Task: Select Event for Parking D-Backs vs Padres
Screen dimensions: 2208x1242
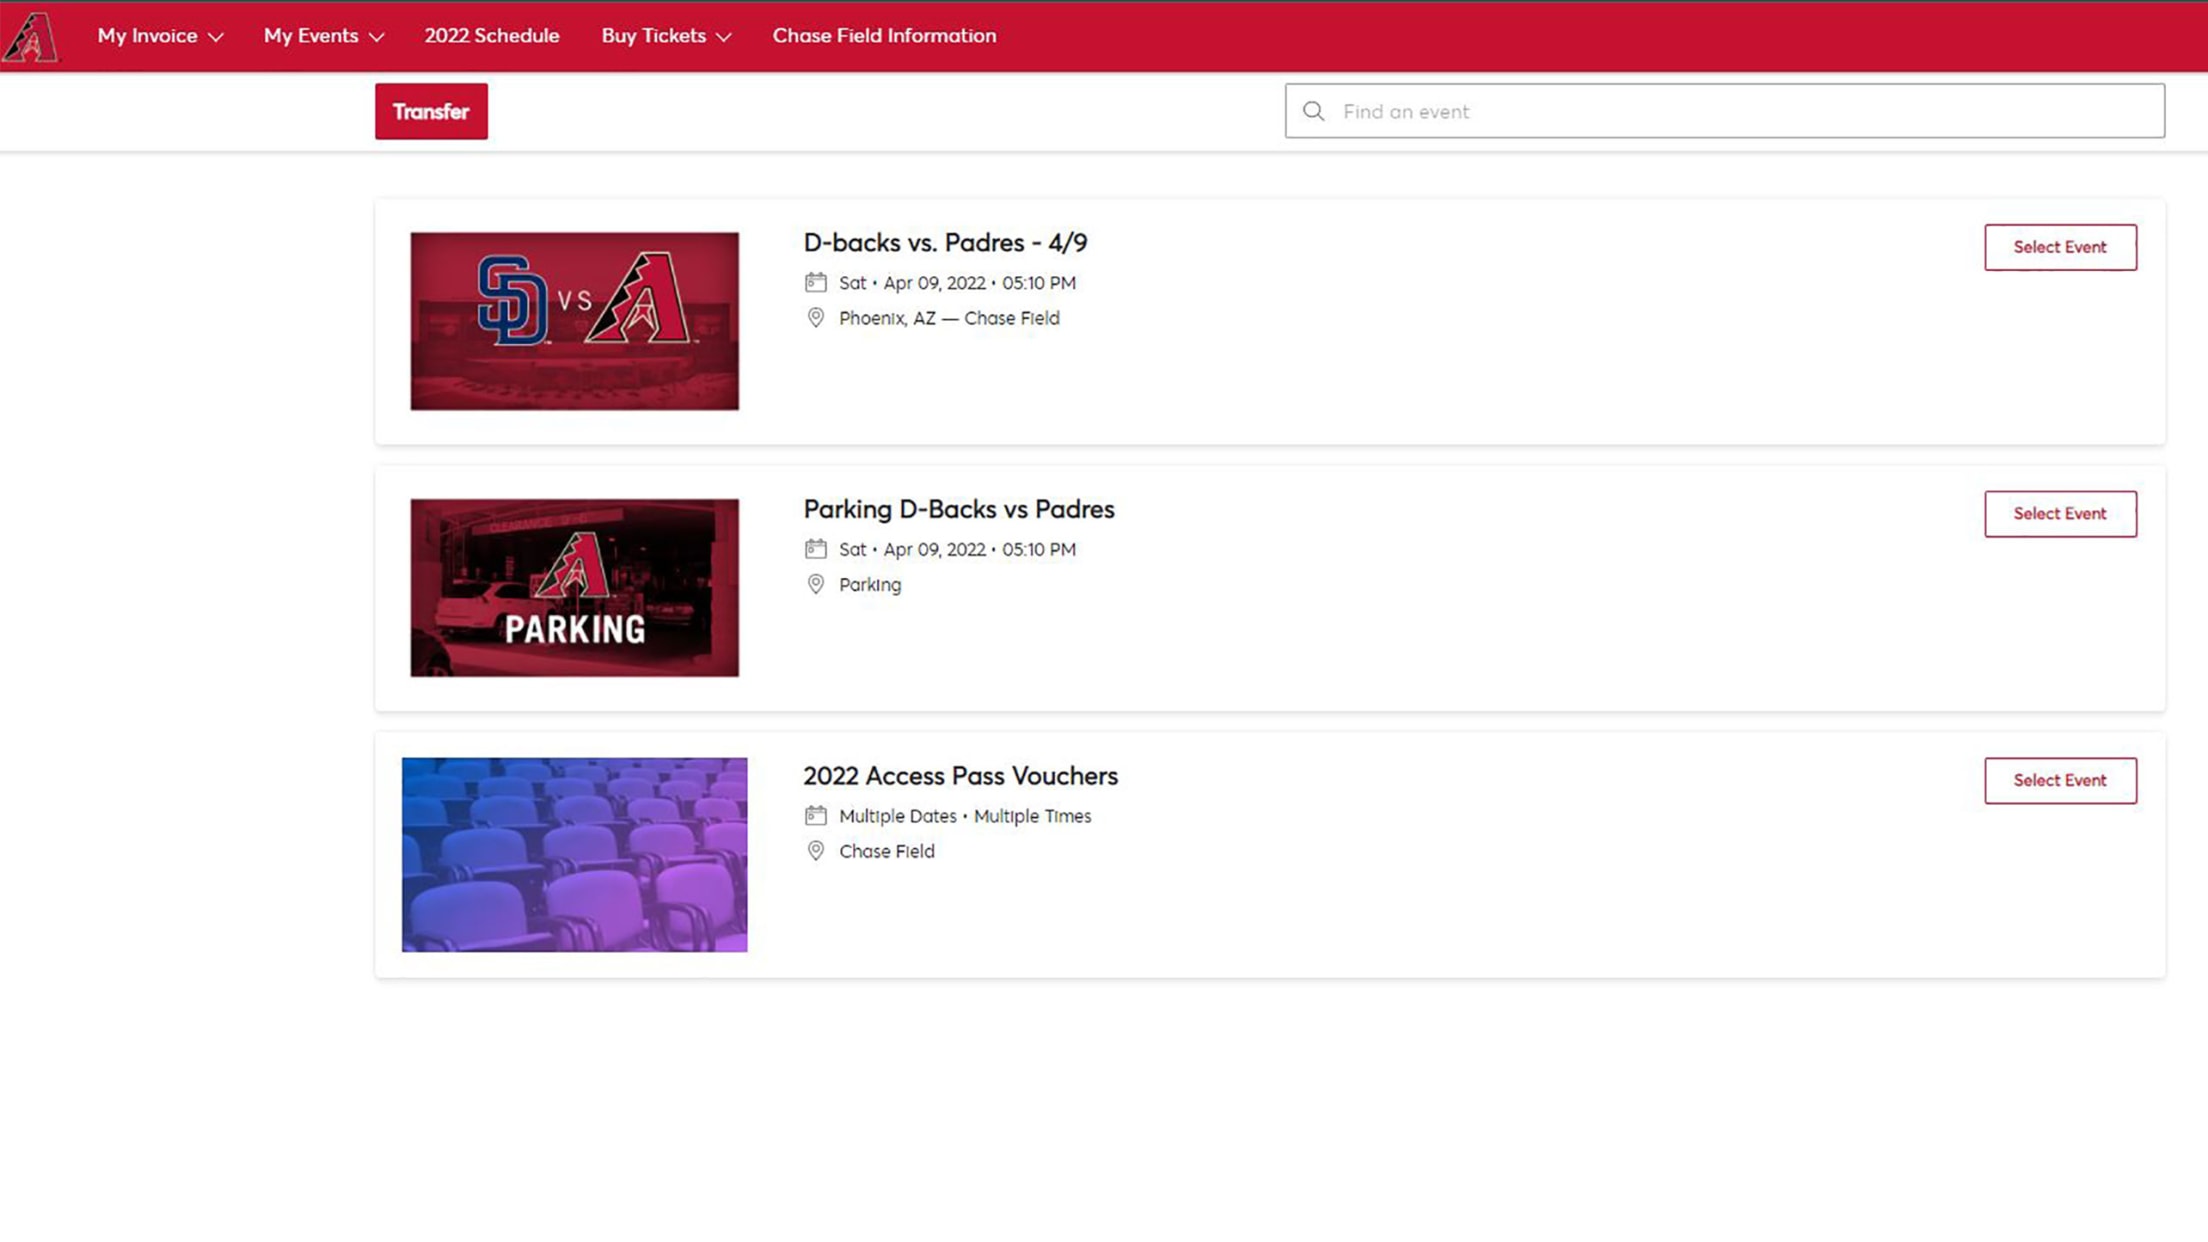Action: 2059,514
